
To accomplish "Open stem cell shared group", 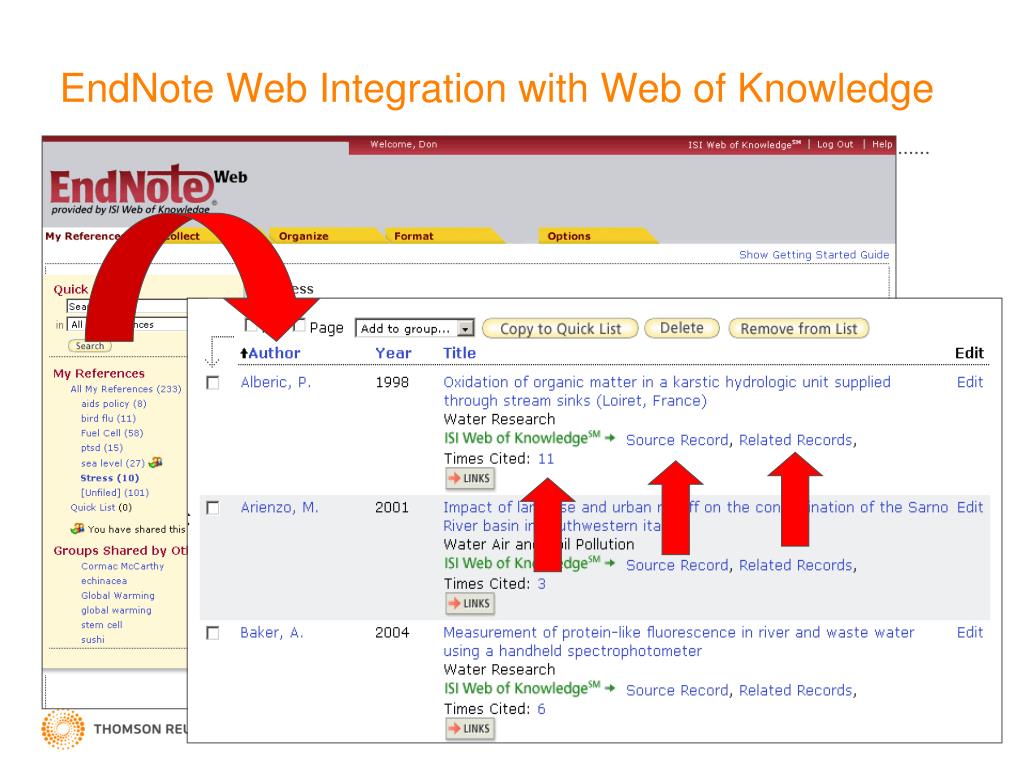I will click(x=101, y=626).
